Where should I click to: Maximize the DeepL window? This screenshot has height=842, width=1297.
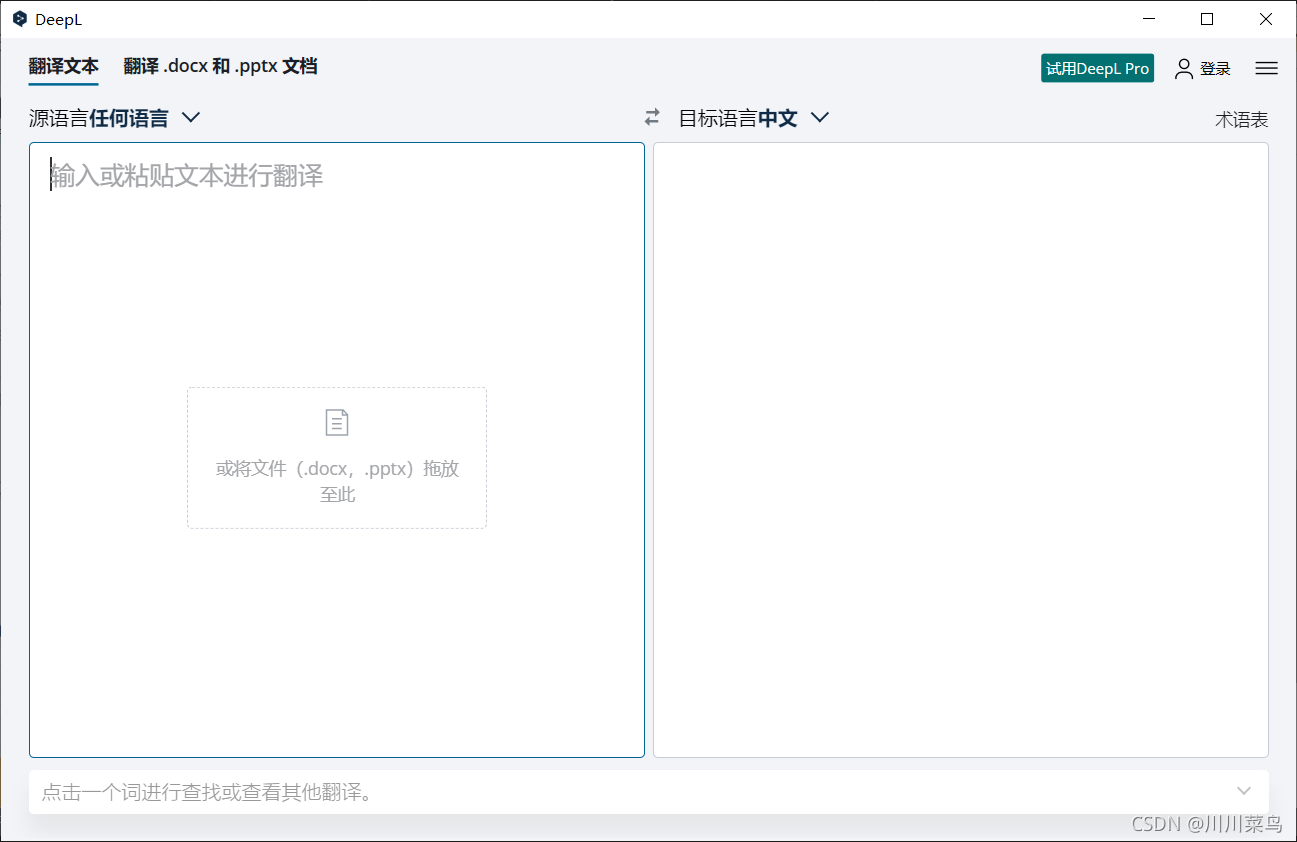click(1207, 19)
